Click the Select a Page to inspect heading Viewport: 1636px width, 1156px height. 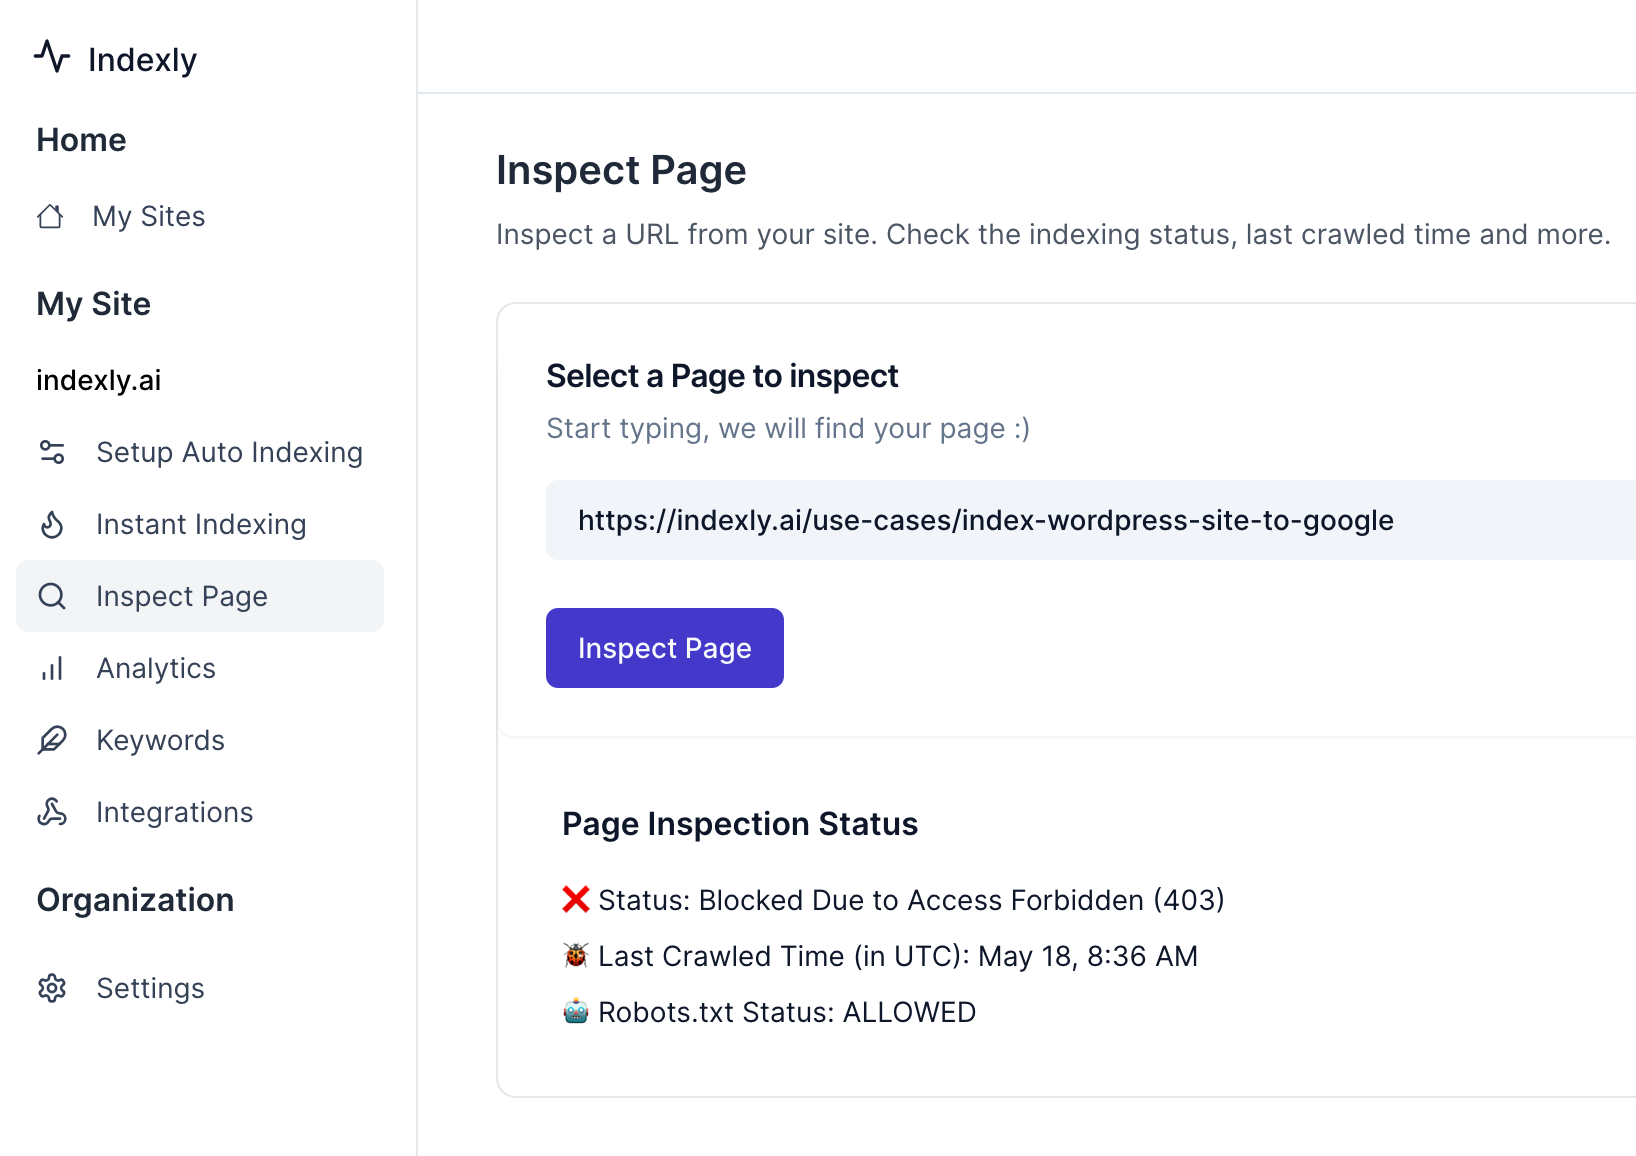click(x=722, y=376)
